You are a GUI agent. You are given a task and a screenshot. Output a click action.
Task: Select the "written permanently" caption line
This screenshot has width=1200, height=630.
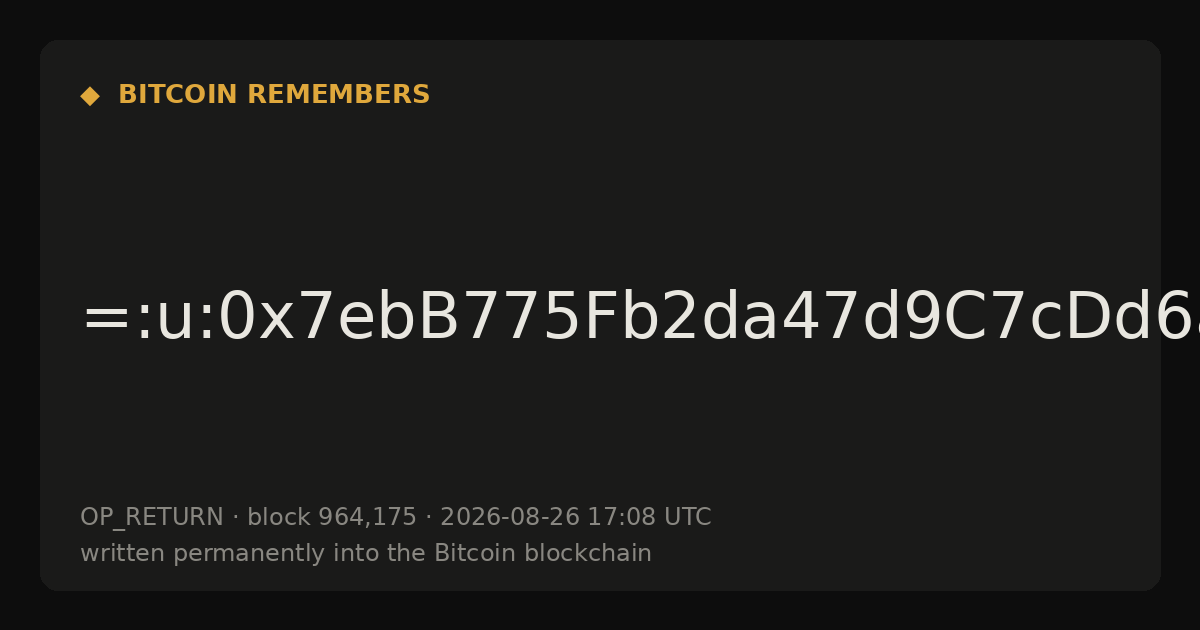pos(366,554)
